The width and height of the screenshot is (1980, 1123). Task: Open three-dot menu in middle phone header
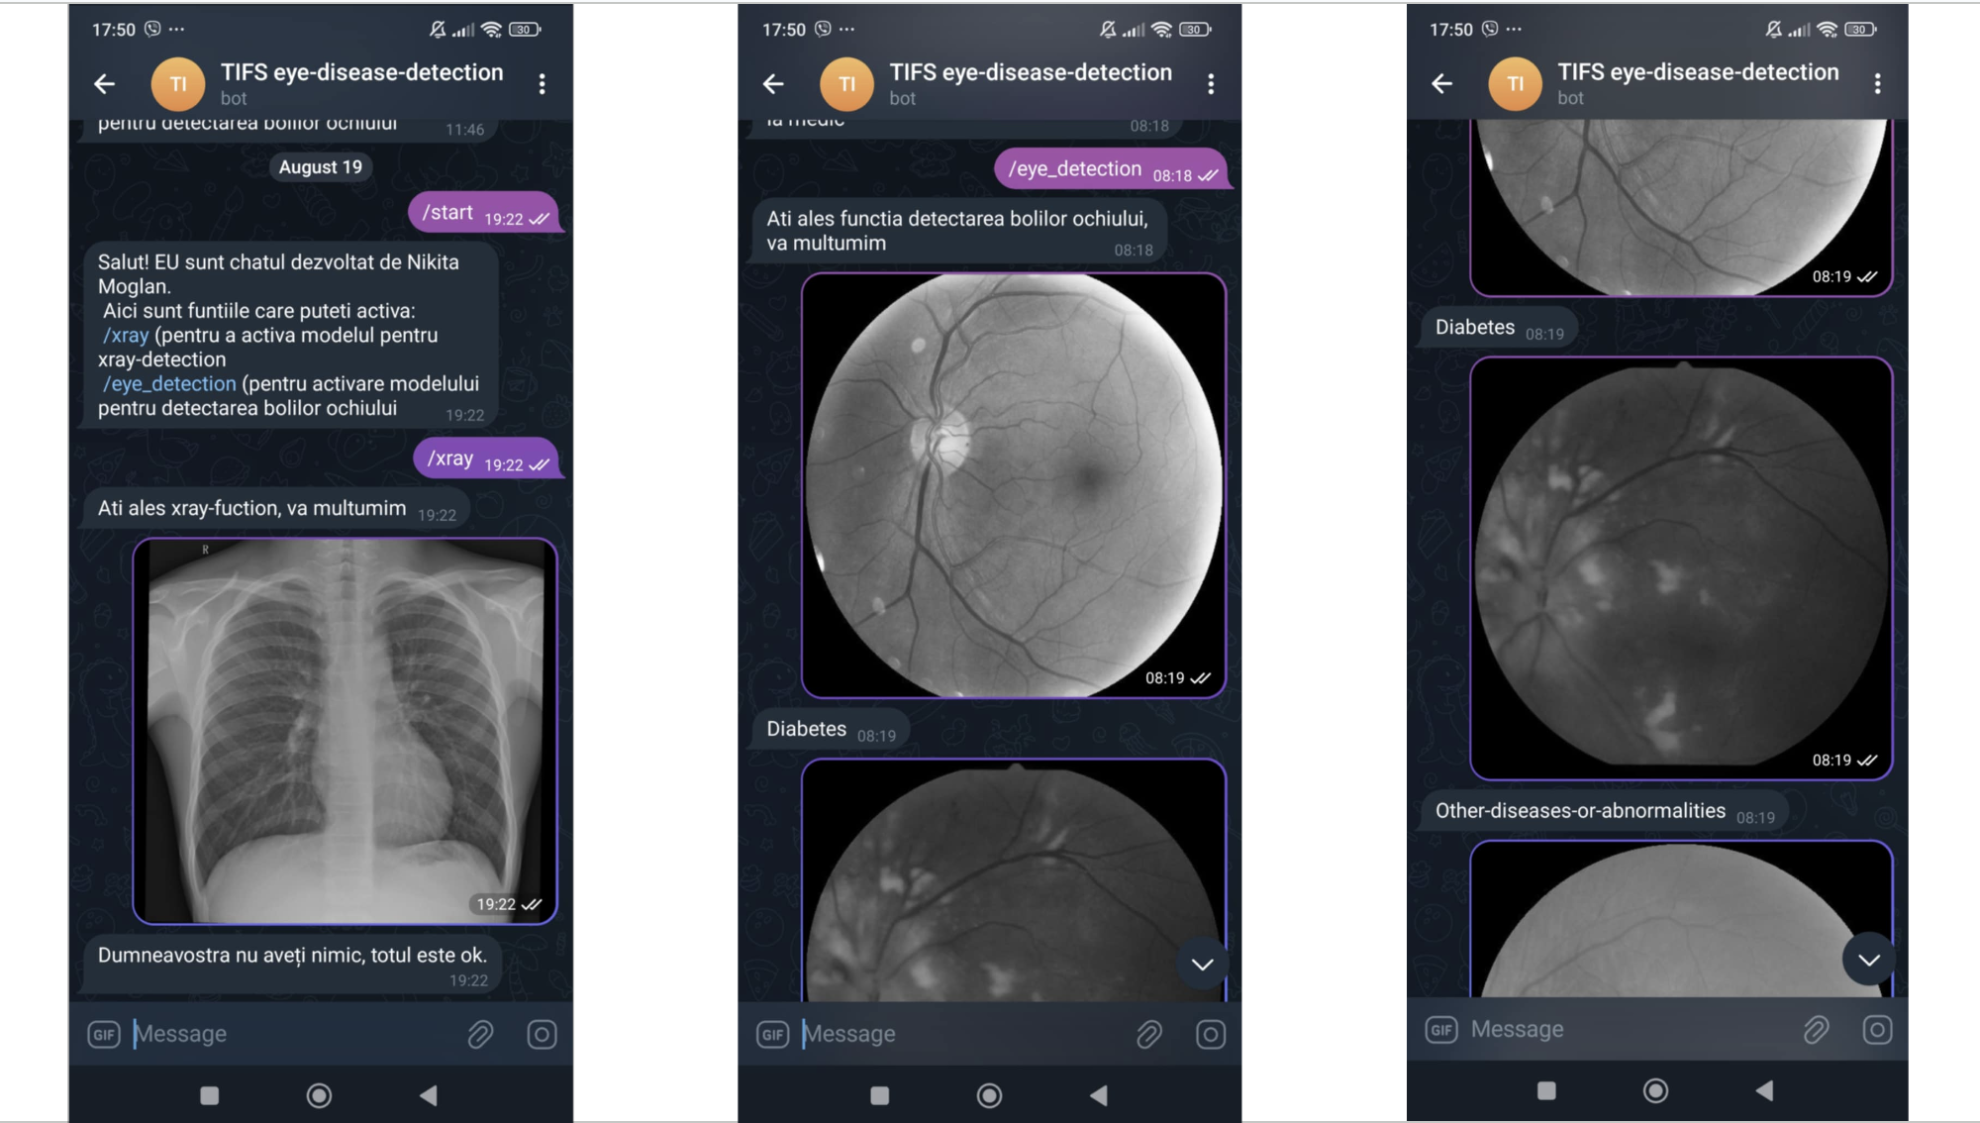(1211, 84)
